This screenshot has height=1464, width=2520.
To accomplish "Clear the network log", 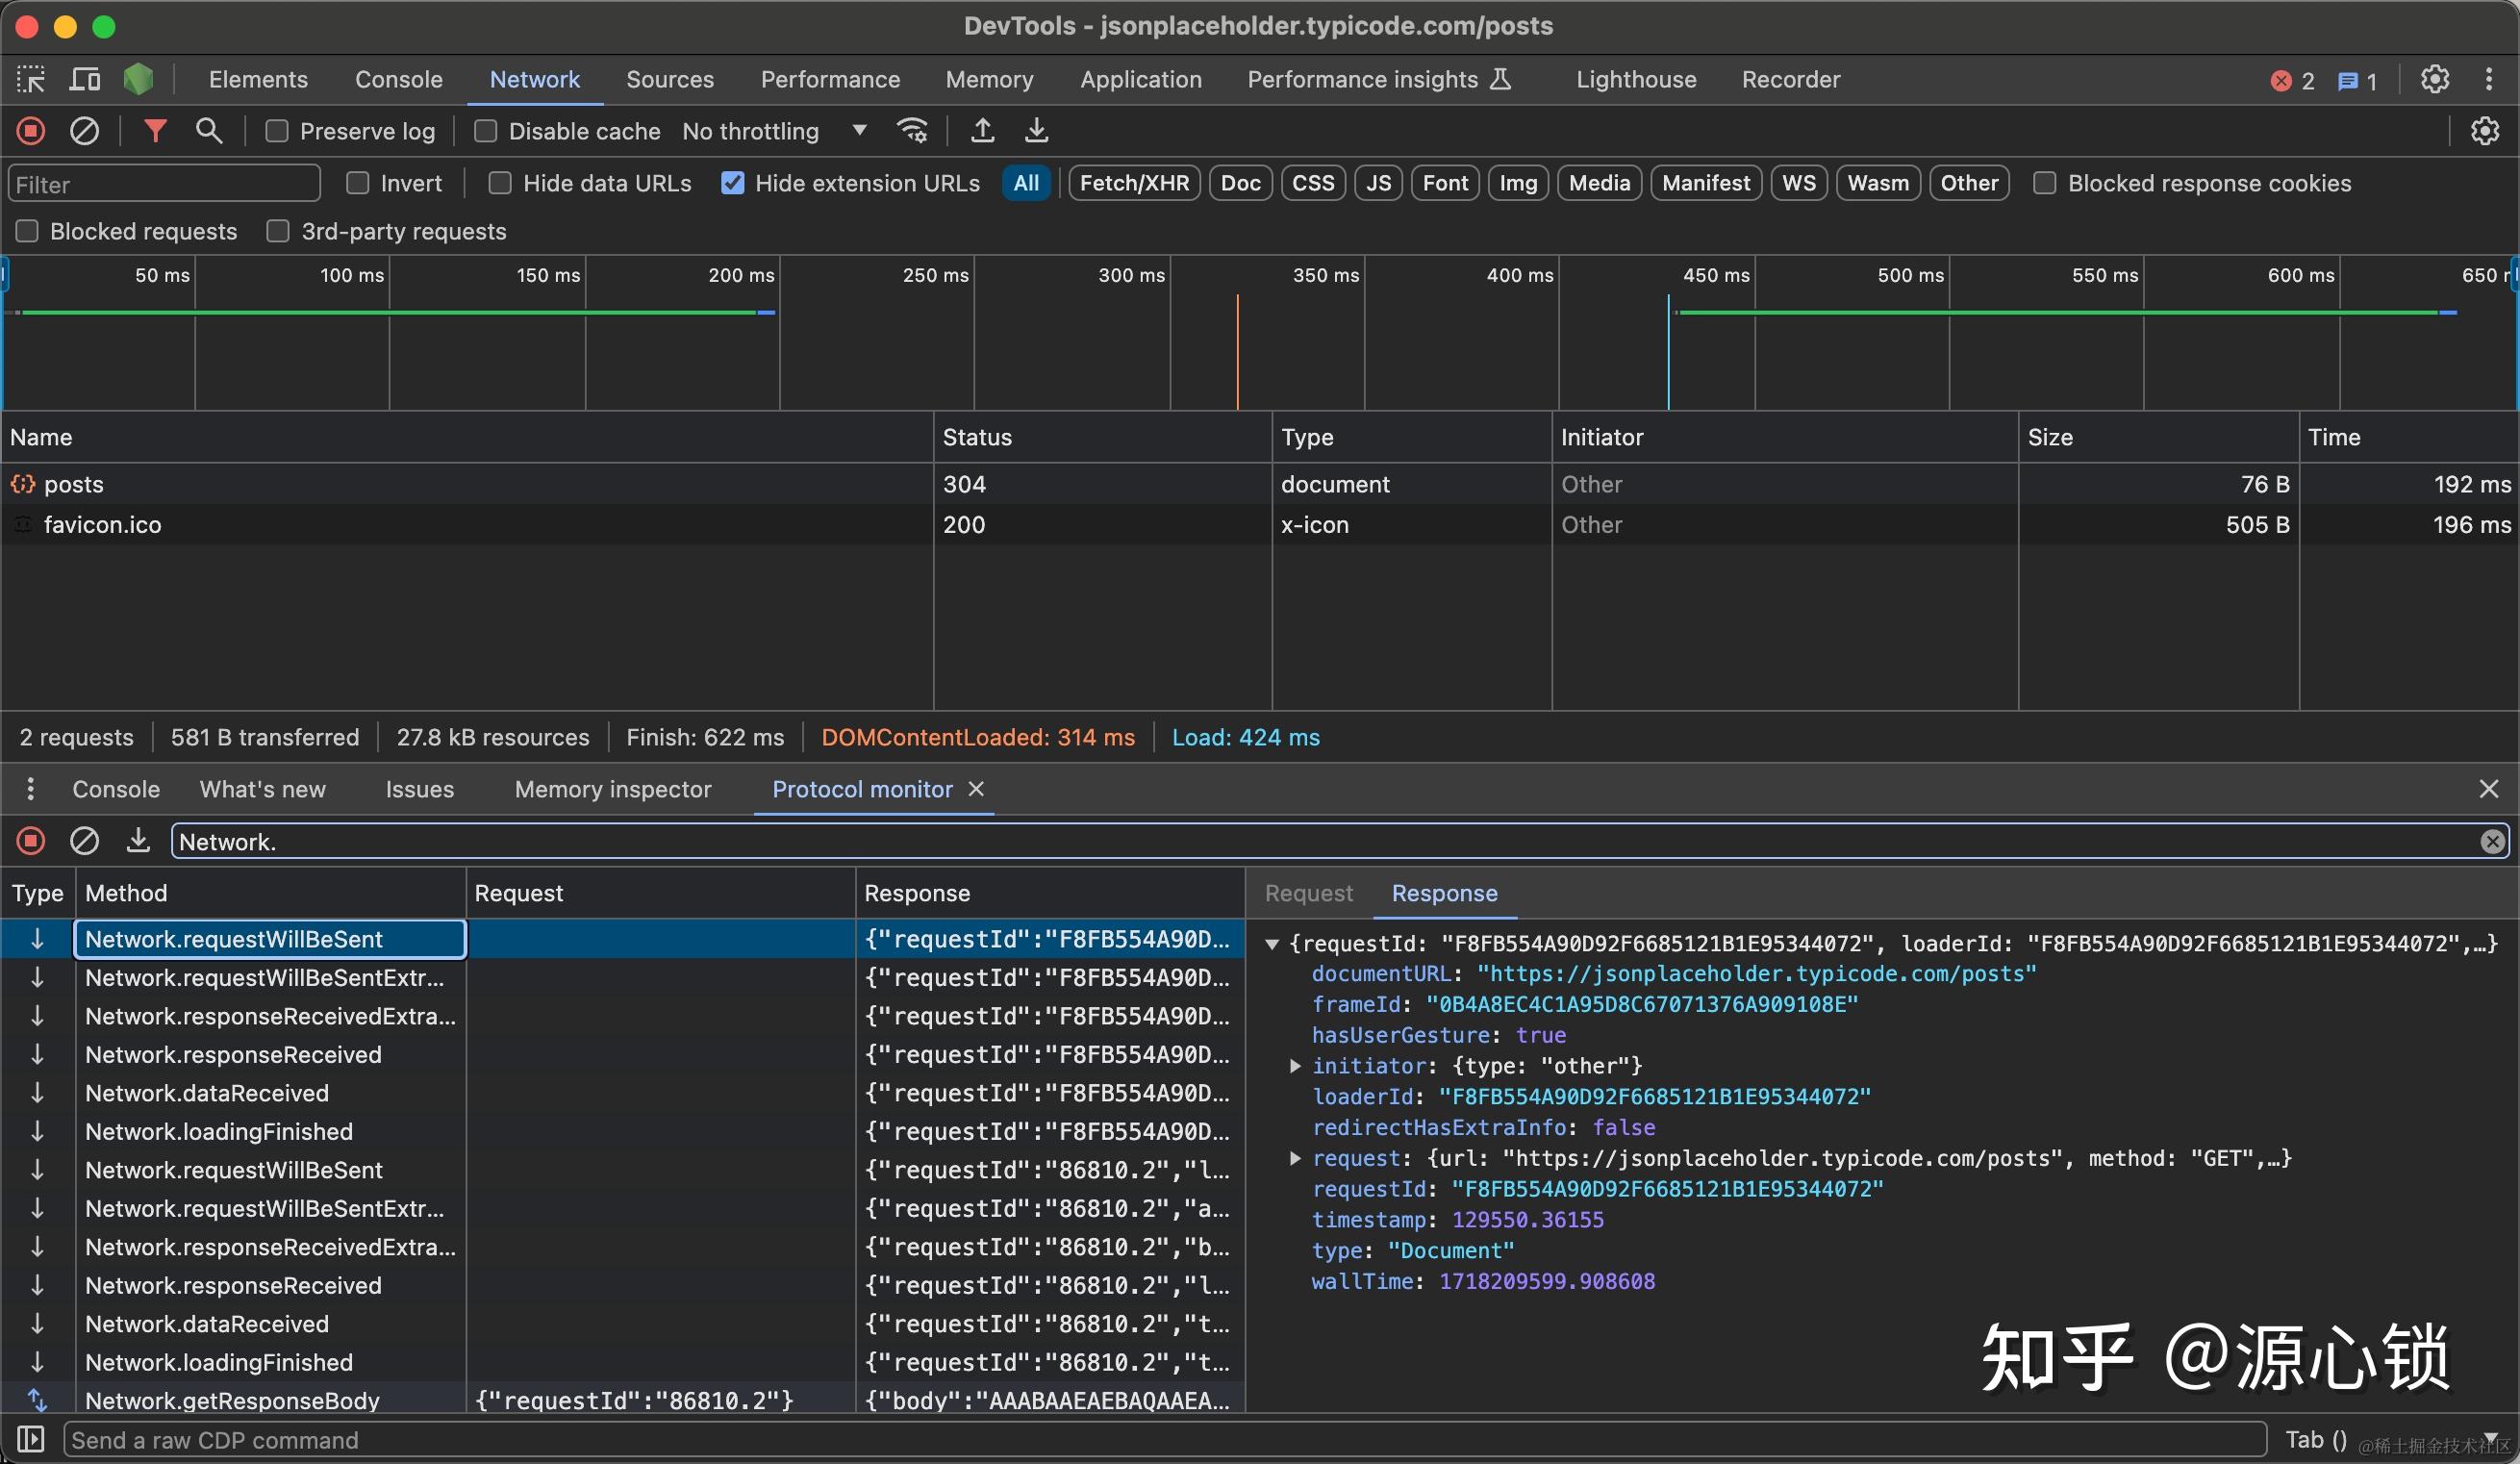I will [x=85, y=131].
